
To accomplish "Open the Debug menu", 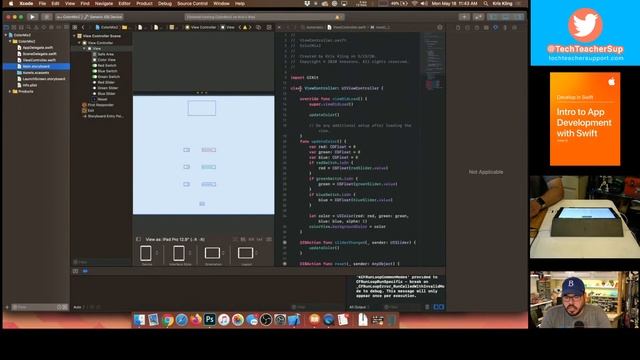I will 165,4.
